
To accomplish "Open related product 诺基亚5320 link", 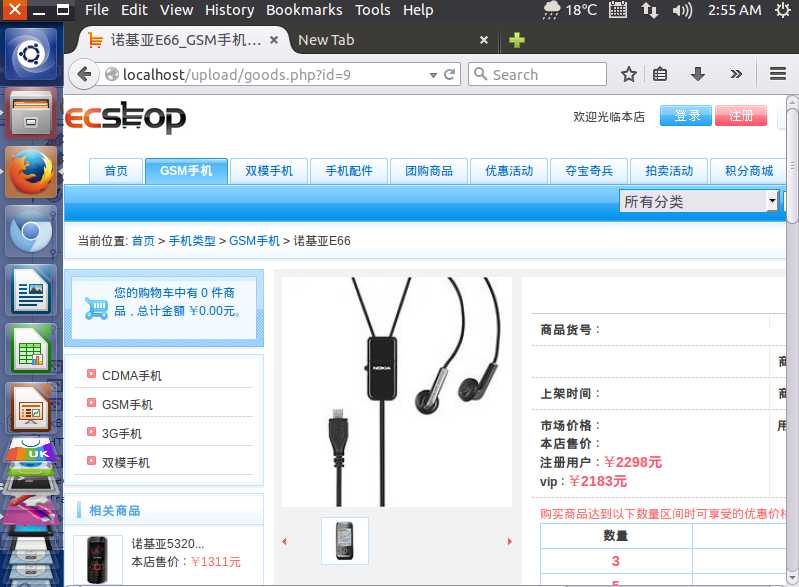I will (x=168, y=544).
